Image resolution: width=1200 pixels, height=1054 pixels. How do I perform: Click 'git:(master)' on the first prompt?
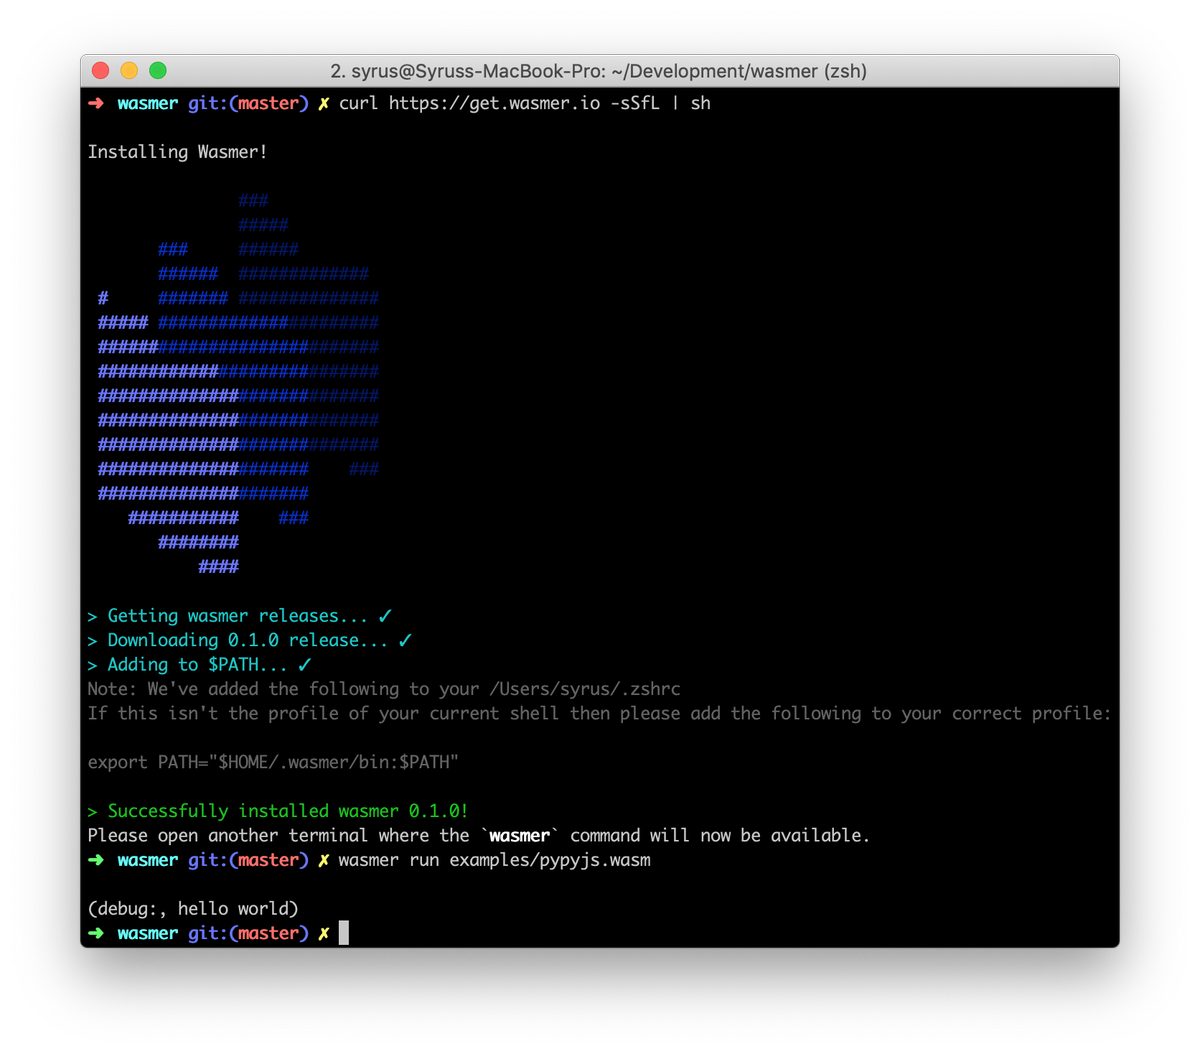point(248,103)
